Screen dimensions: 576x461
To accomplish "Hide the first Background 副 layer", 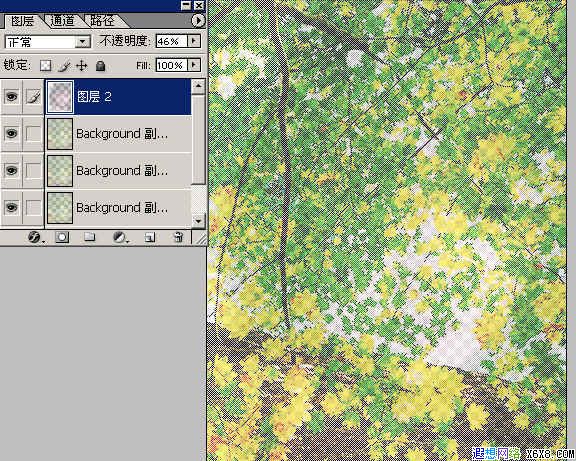I will [x=11, y=133].
